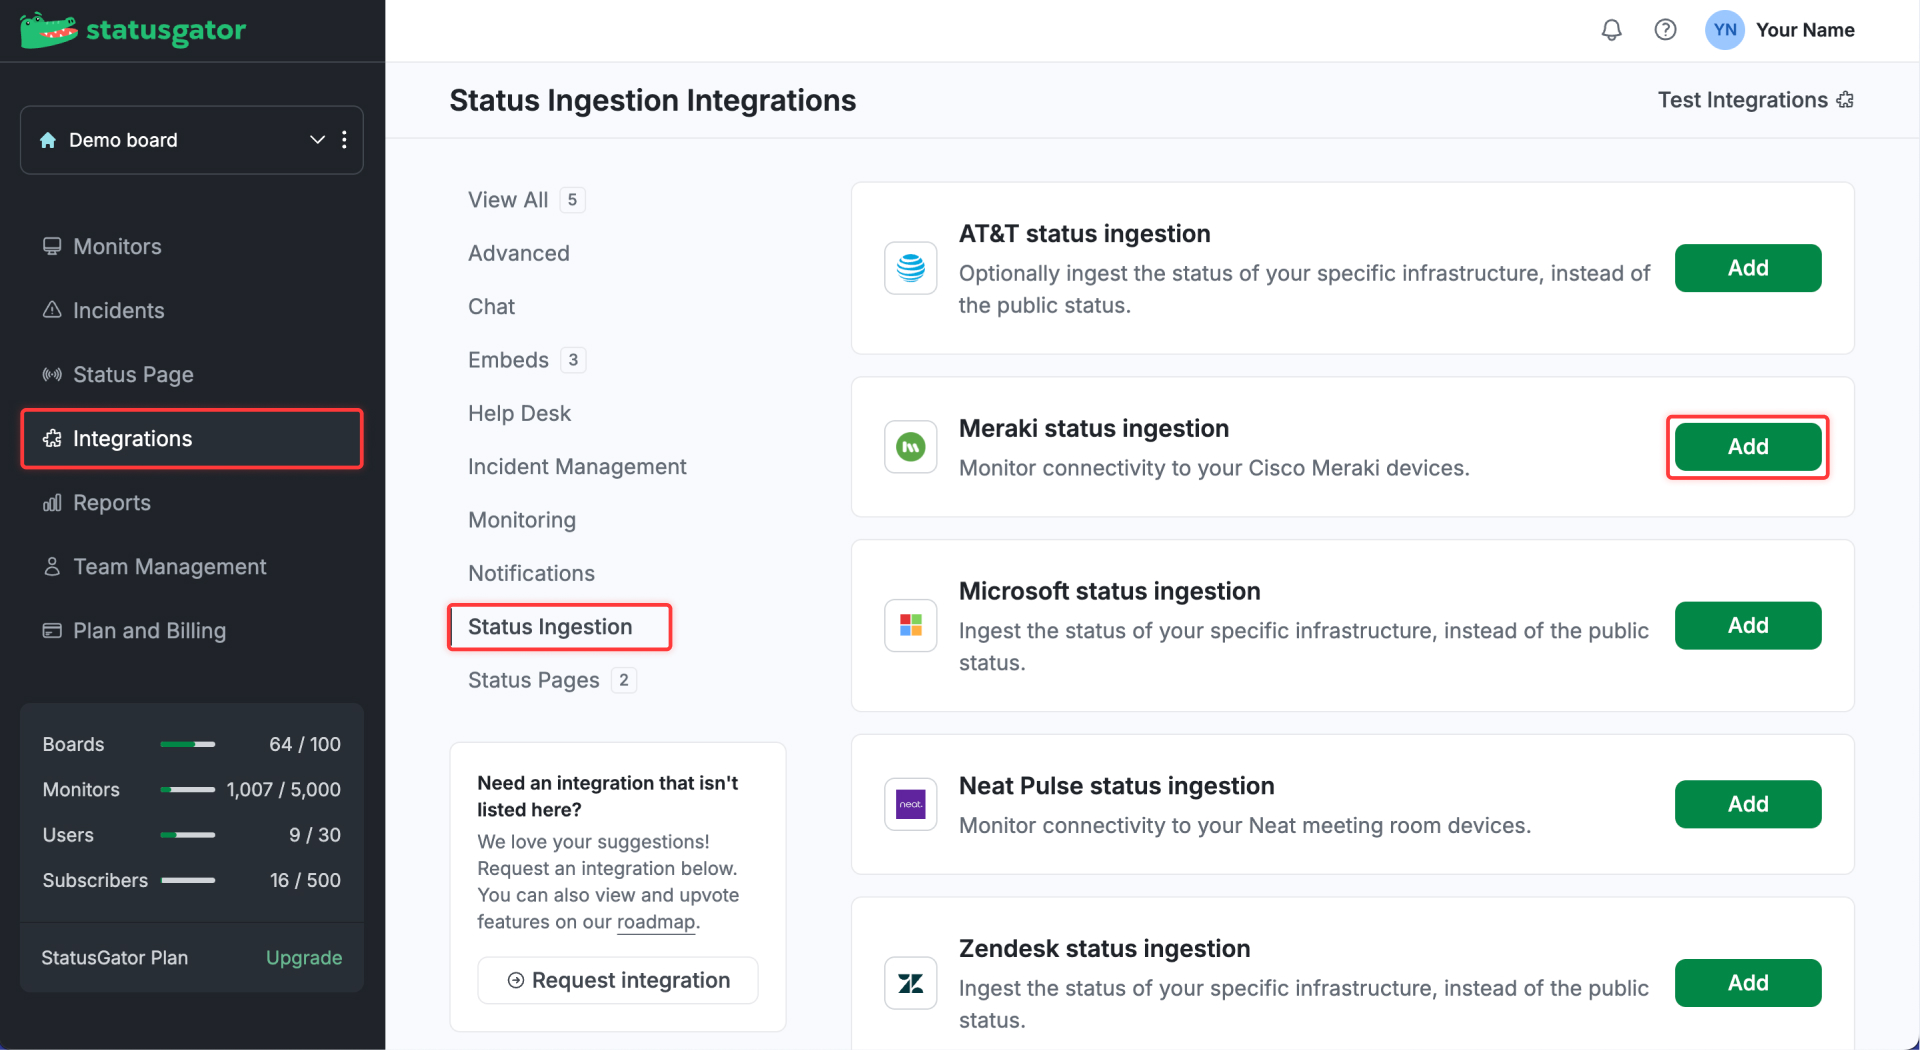Select the Monitoring category
1920x1050 pixels.
pos(522,520)
